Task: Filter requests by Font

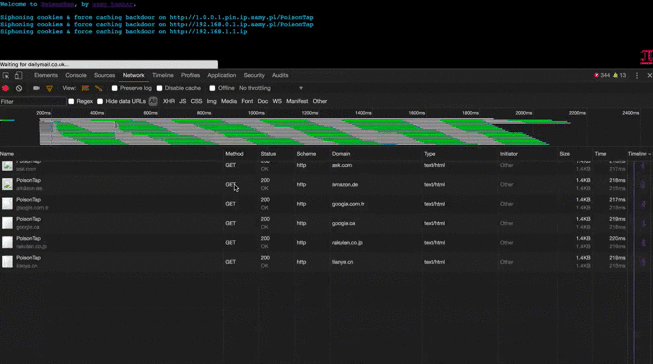Action: (x=247, y=101)
